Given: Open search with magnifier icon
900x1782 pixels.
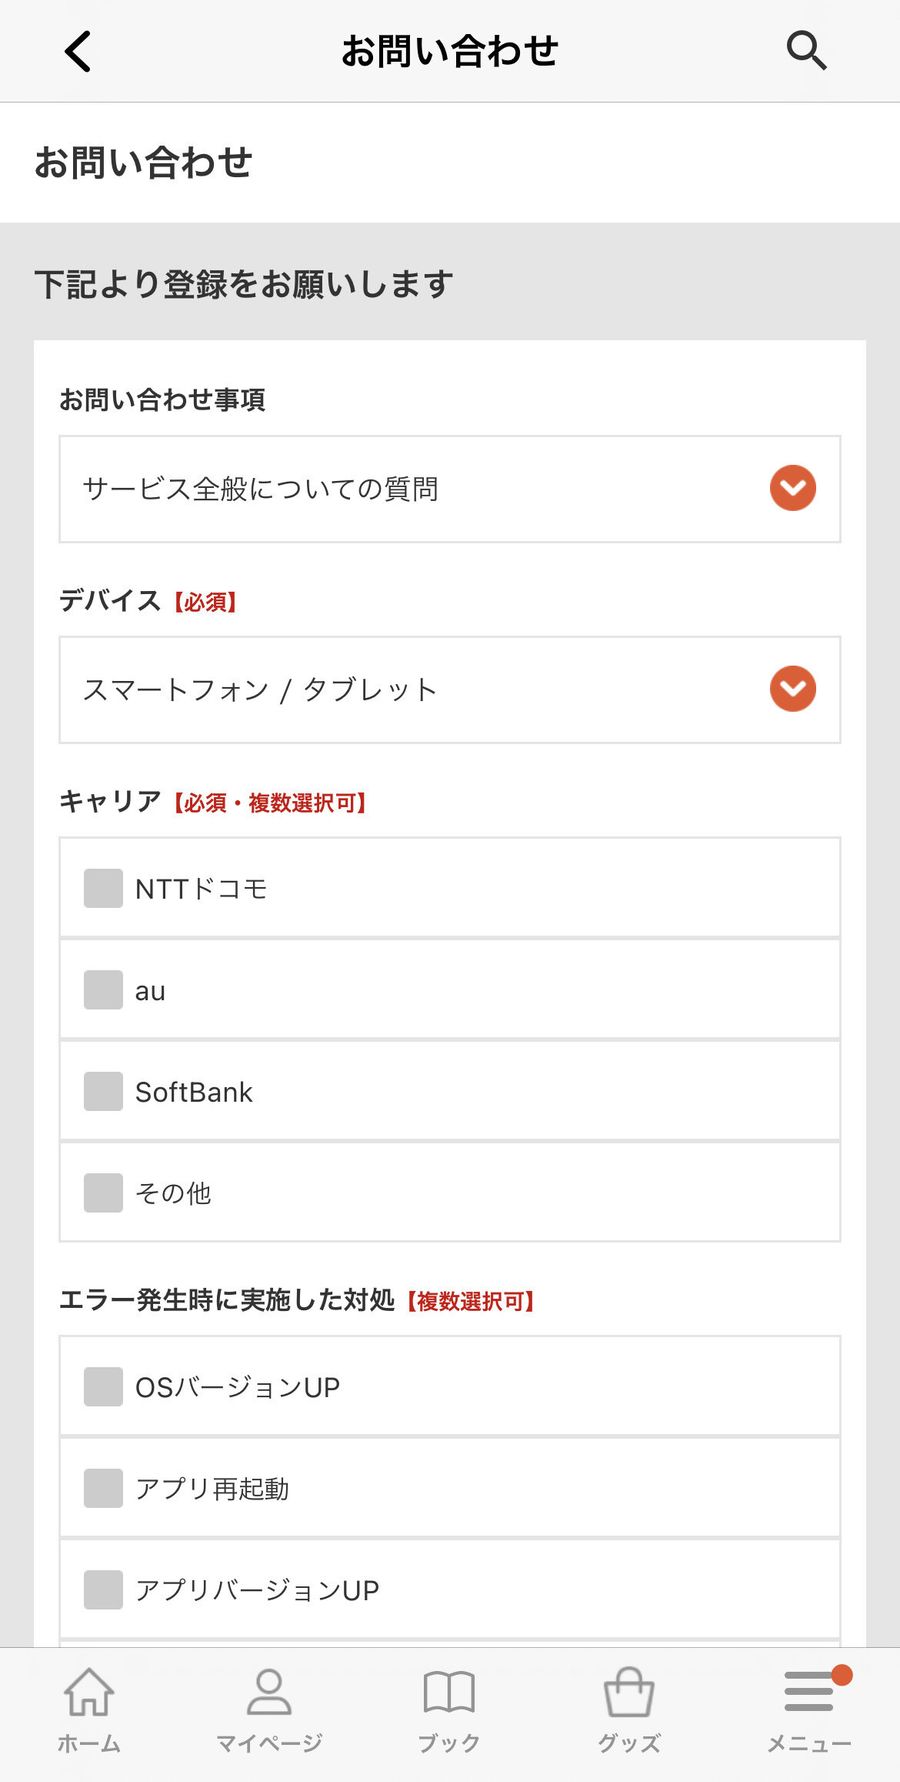Looking at the screenshot, I should click(x=806, y=50).
